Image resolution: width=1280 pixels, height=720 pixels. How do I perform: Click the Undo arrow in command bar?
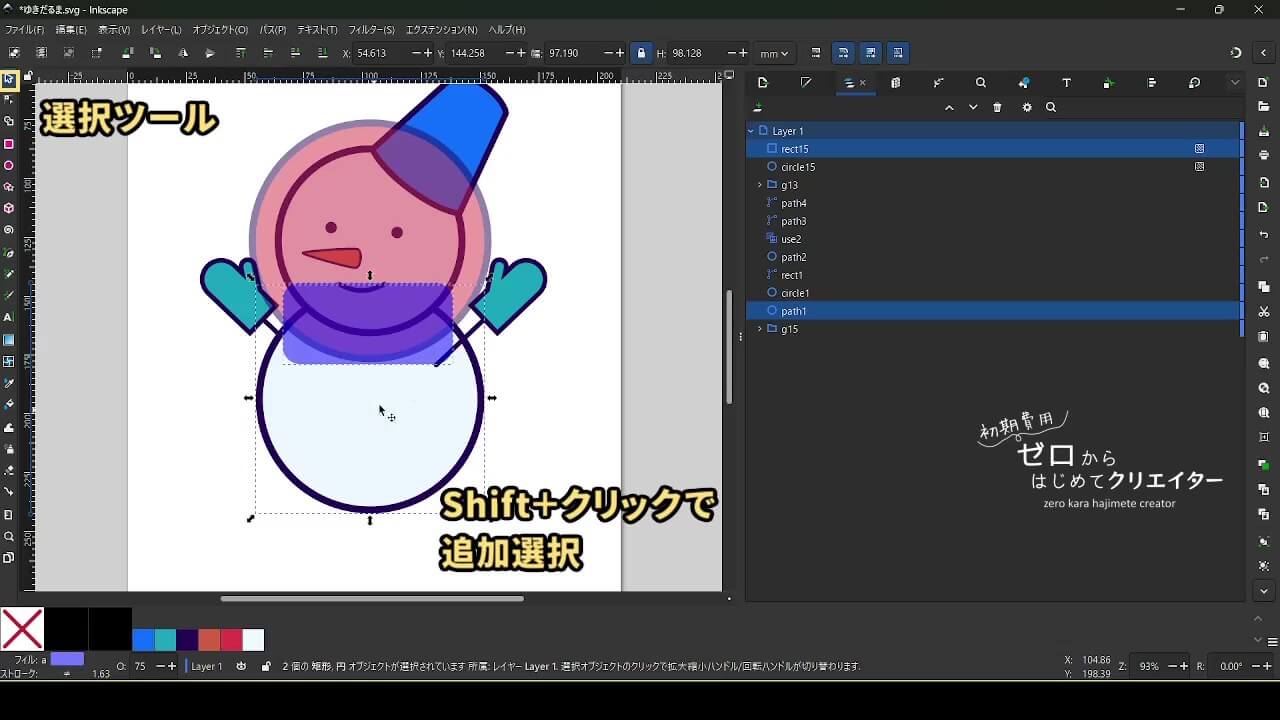1264,235
